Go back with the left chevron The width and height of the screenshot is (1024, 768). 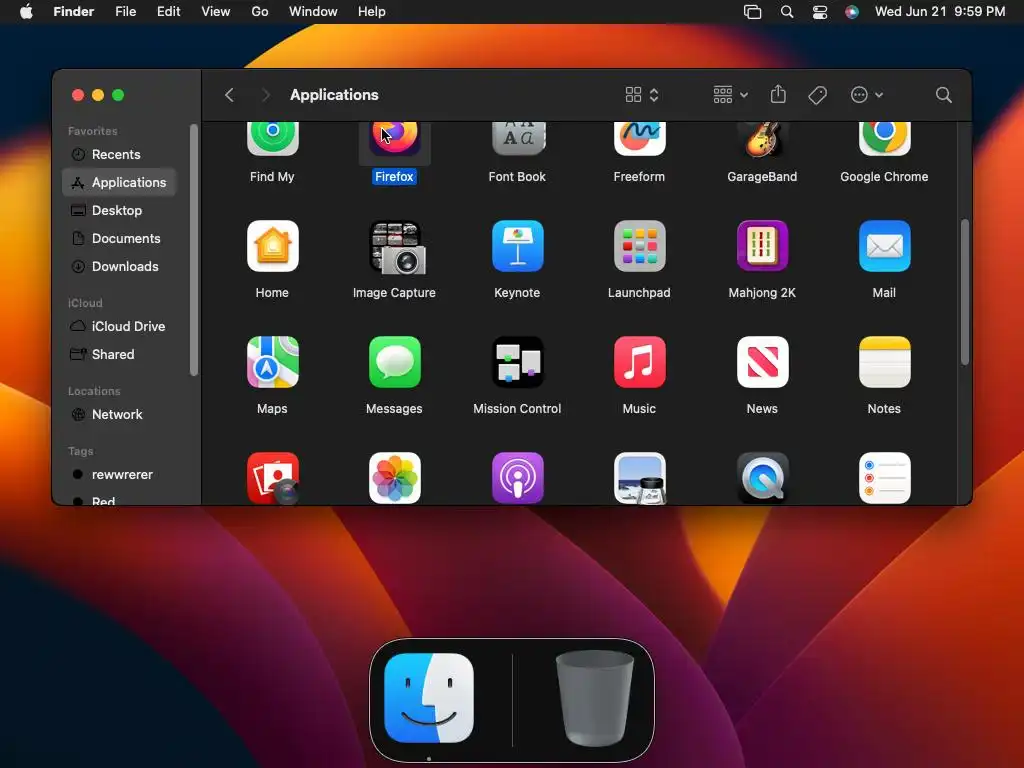click(x=229, y=95)
